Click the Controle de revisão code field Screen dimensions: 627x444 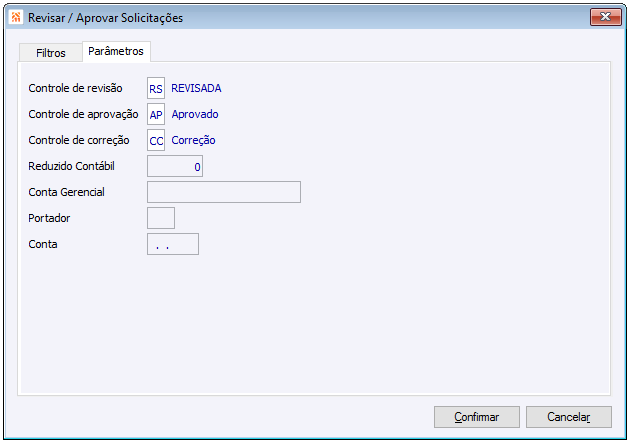click(x=156, y=89)
